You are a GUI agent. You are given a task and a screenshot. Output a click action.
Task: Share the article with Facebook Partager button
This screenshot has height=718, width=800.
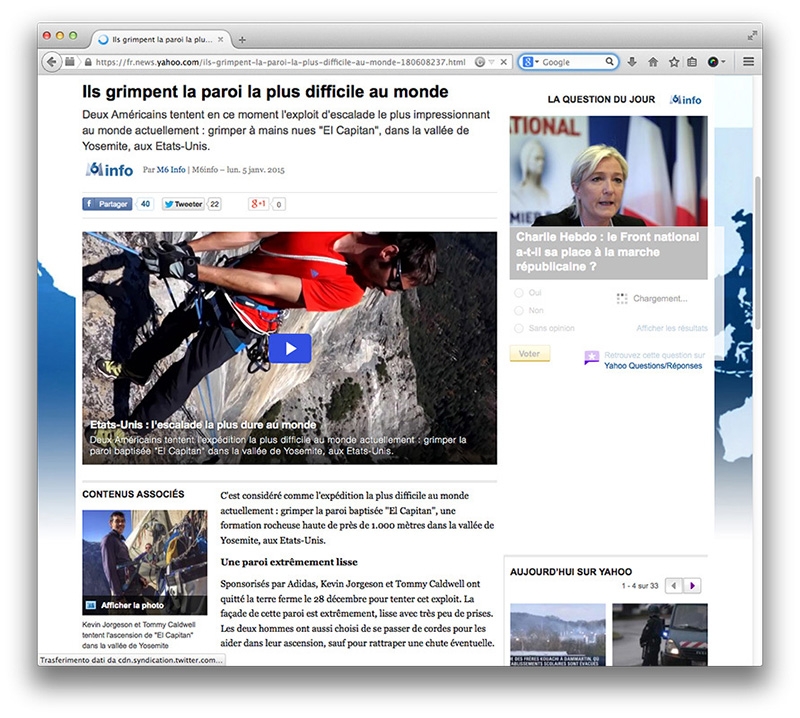[107, 204]
